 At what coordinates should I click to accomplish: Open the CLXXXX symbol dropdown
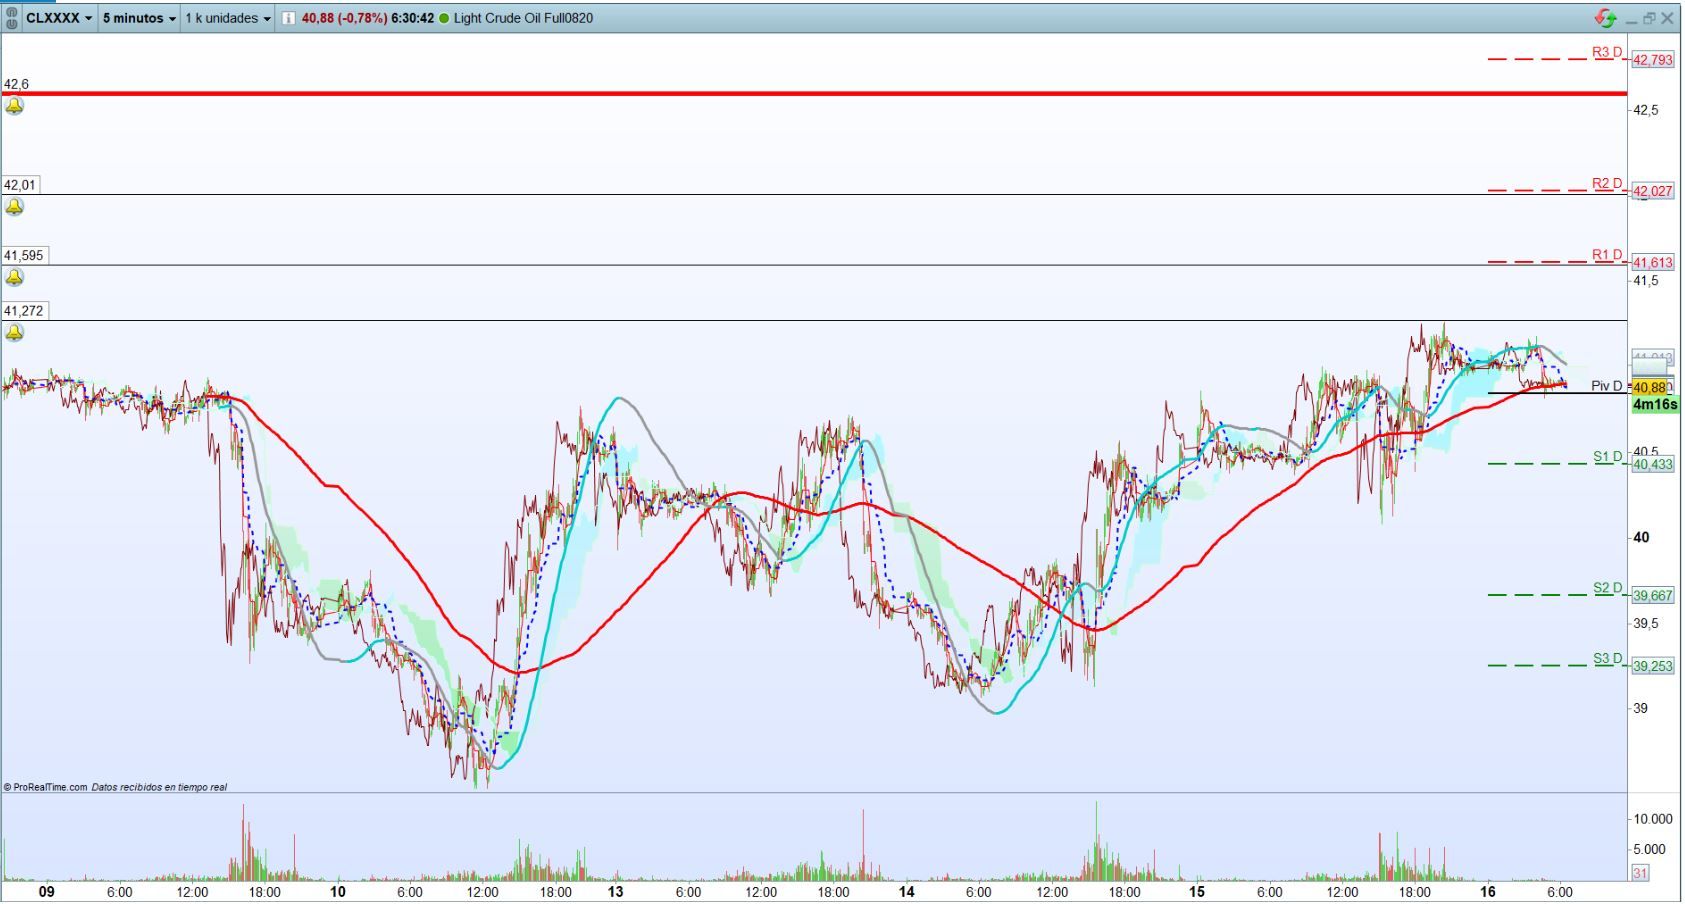pos(59,18)
